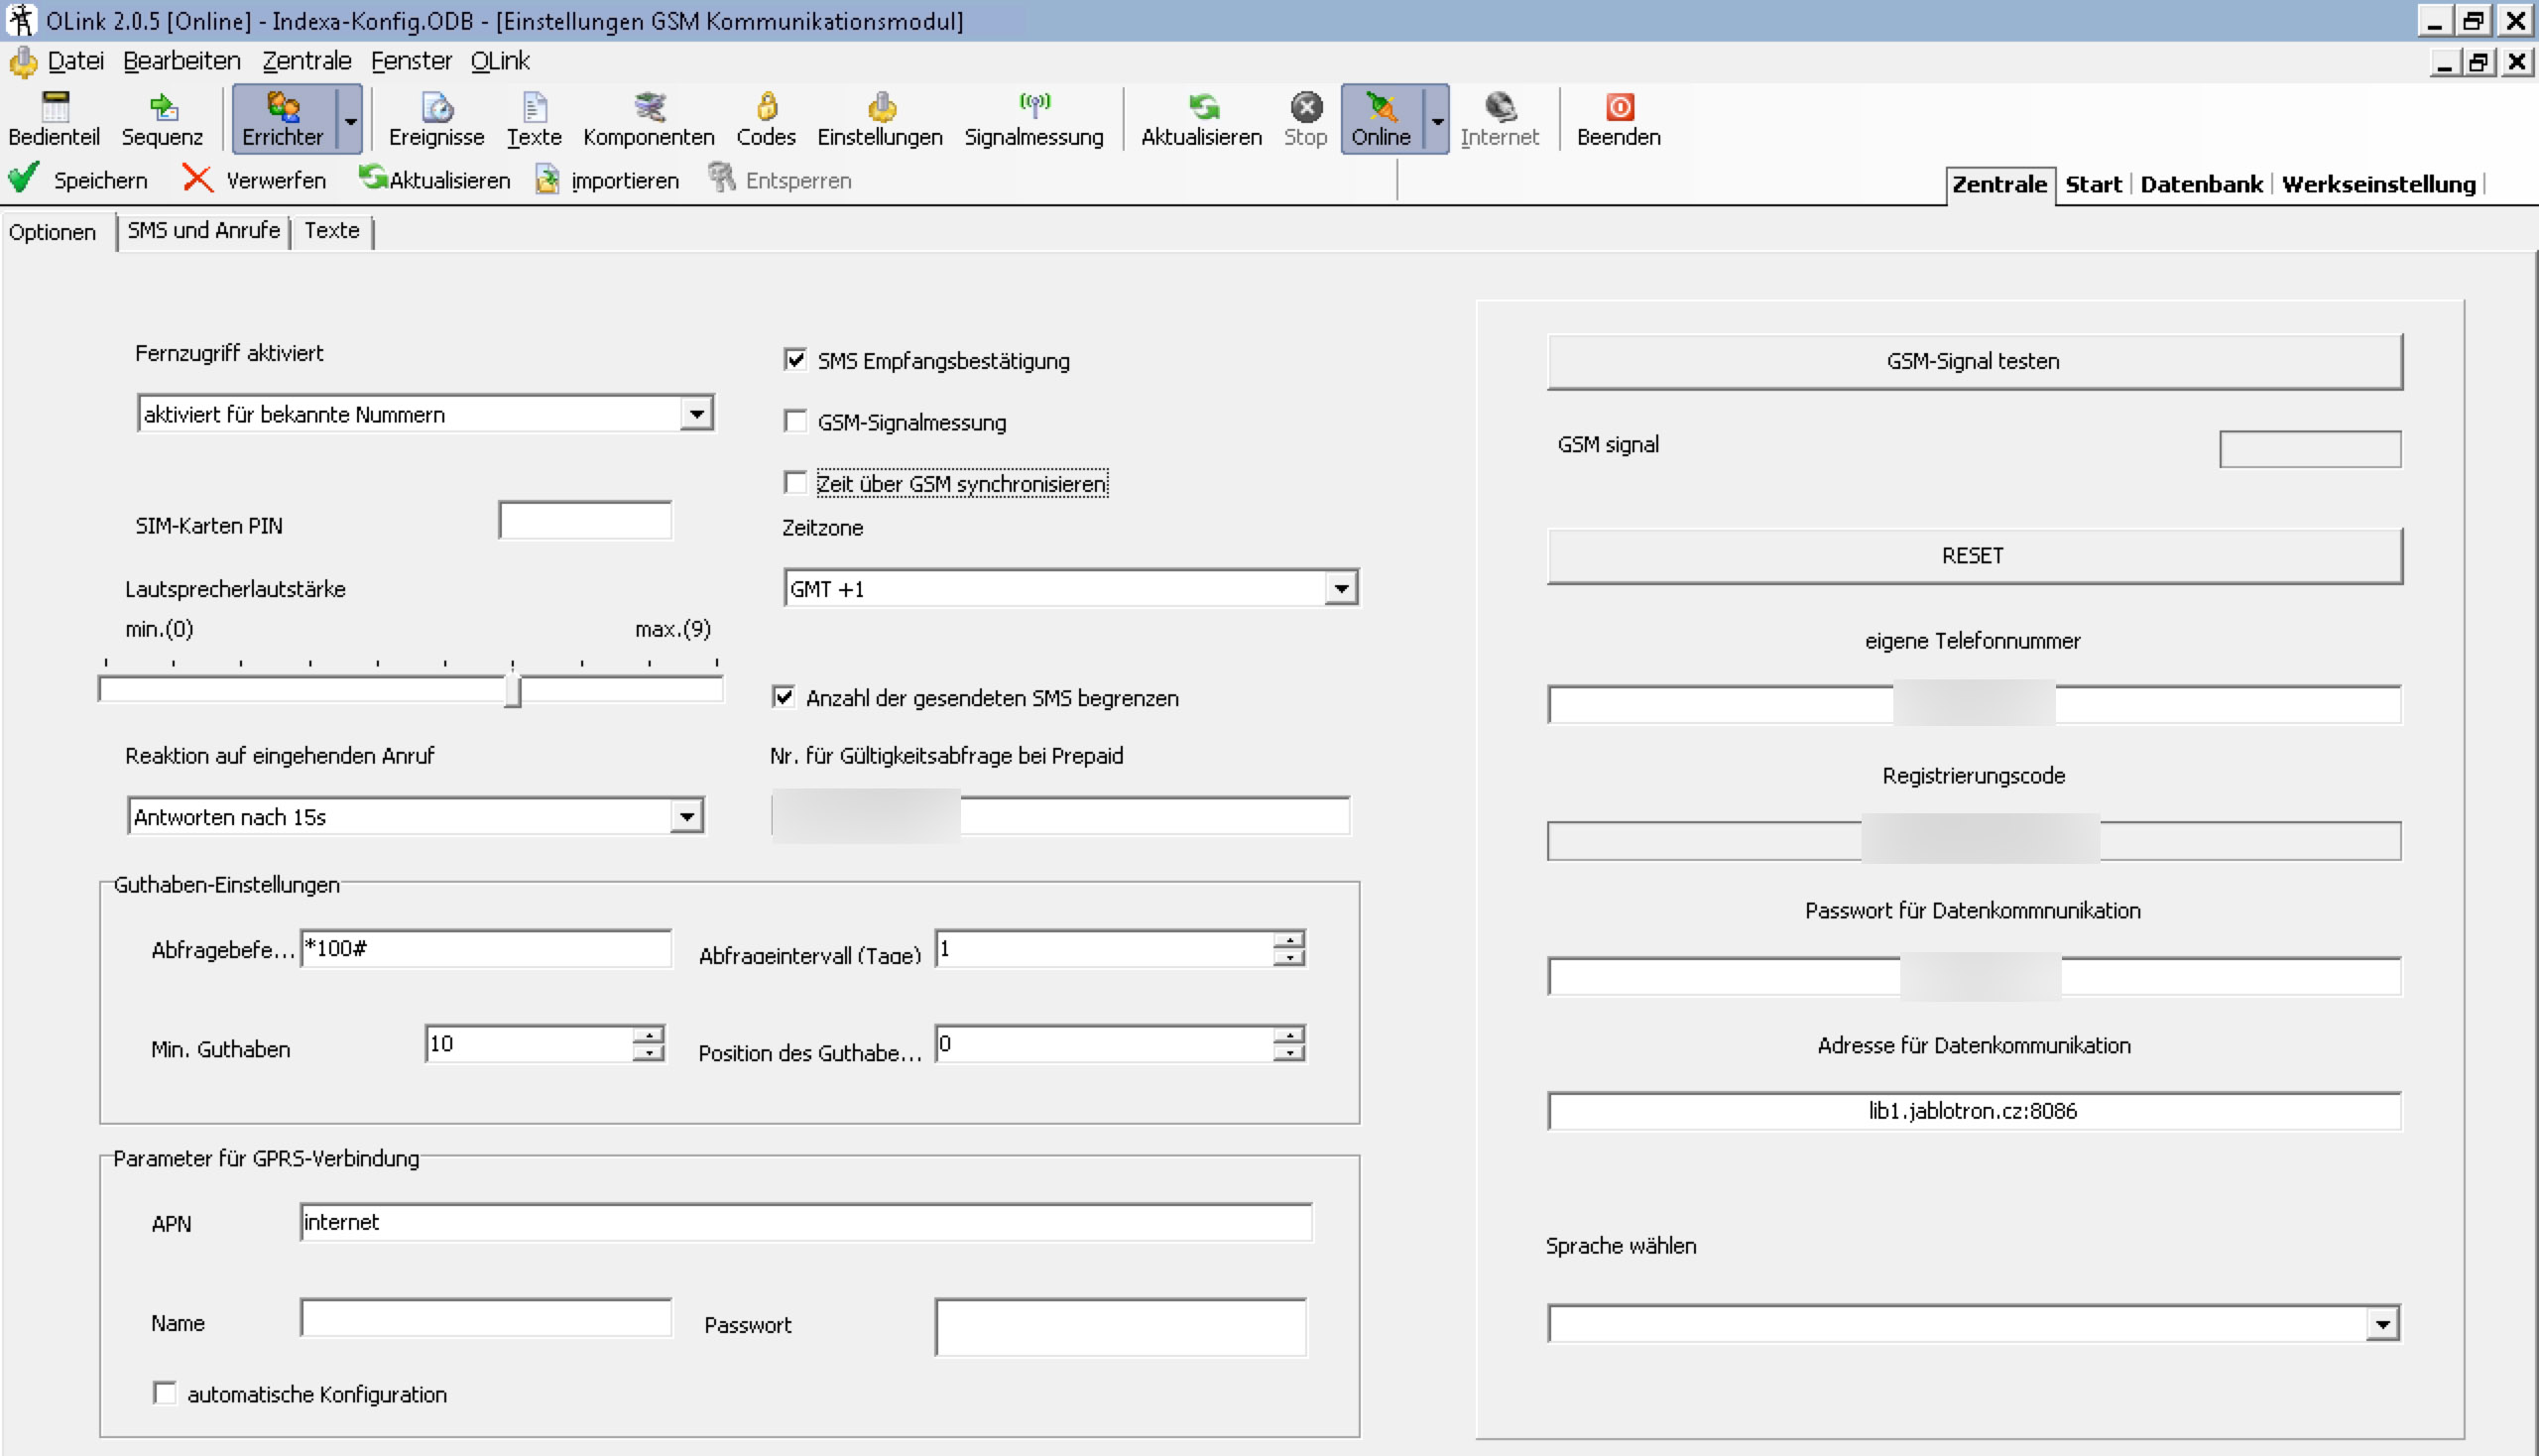2539x1456 pixels.
Task: Open the Zeitzone GMT +1 dropdown
Action: (1340, 588)
